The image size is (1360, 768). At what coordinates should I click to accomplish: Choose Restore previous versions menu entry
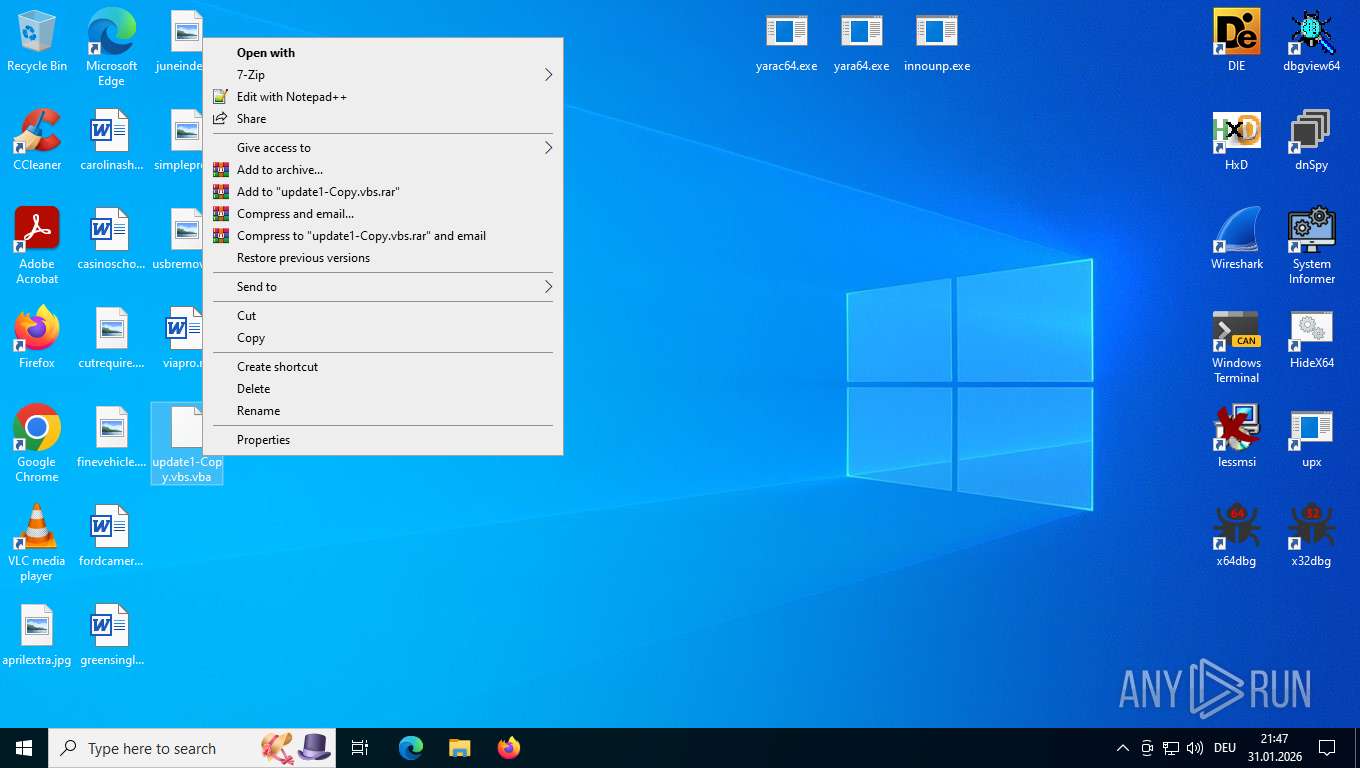tap(383, 258)
